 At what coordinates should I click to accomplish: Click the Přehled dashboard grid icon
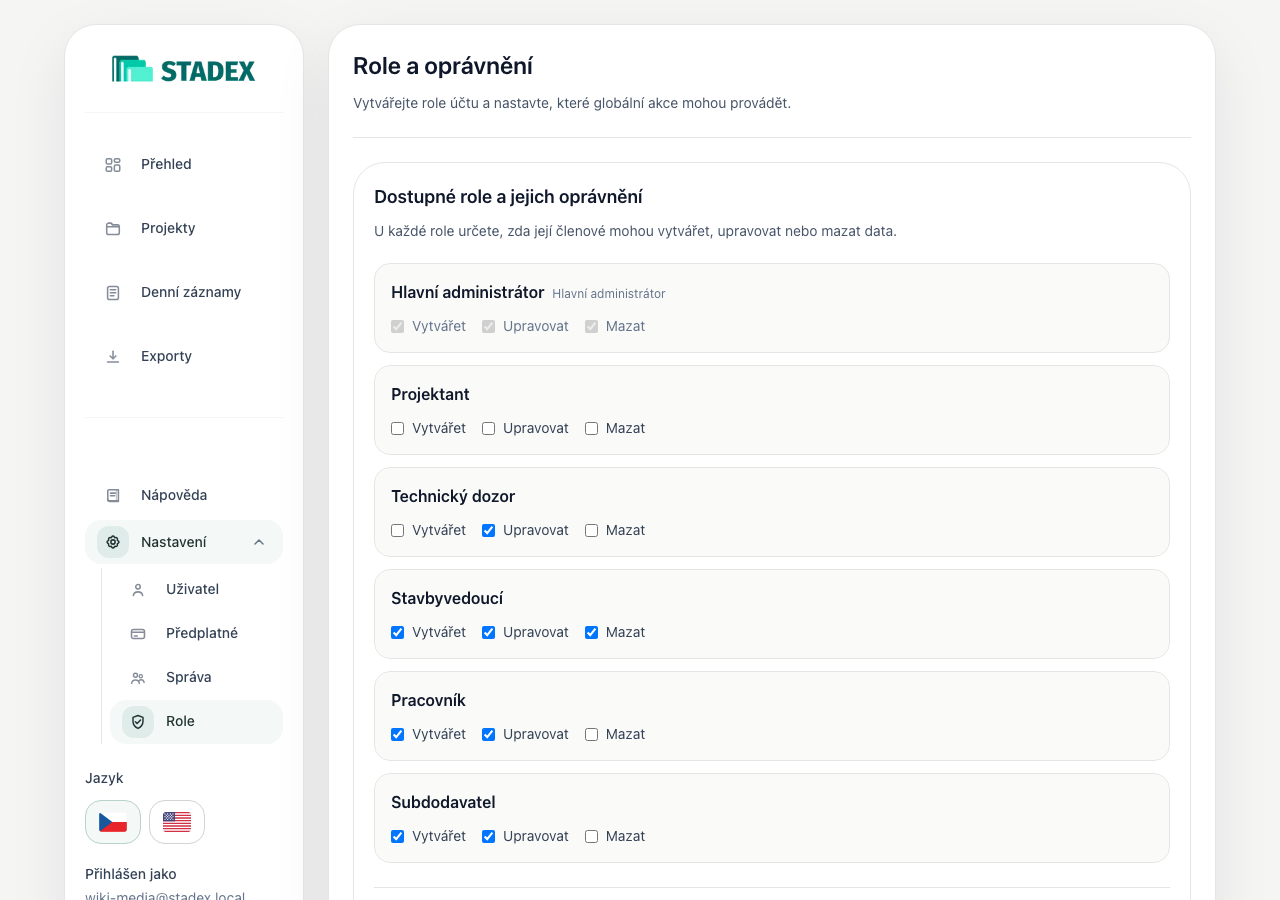(113, 165)
